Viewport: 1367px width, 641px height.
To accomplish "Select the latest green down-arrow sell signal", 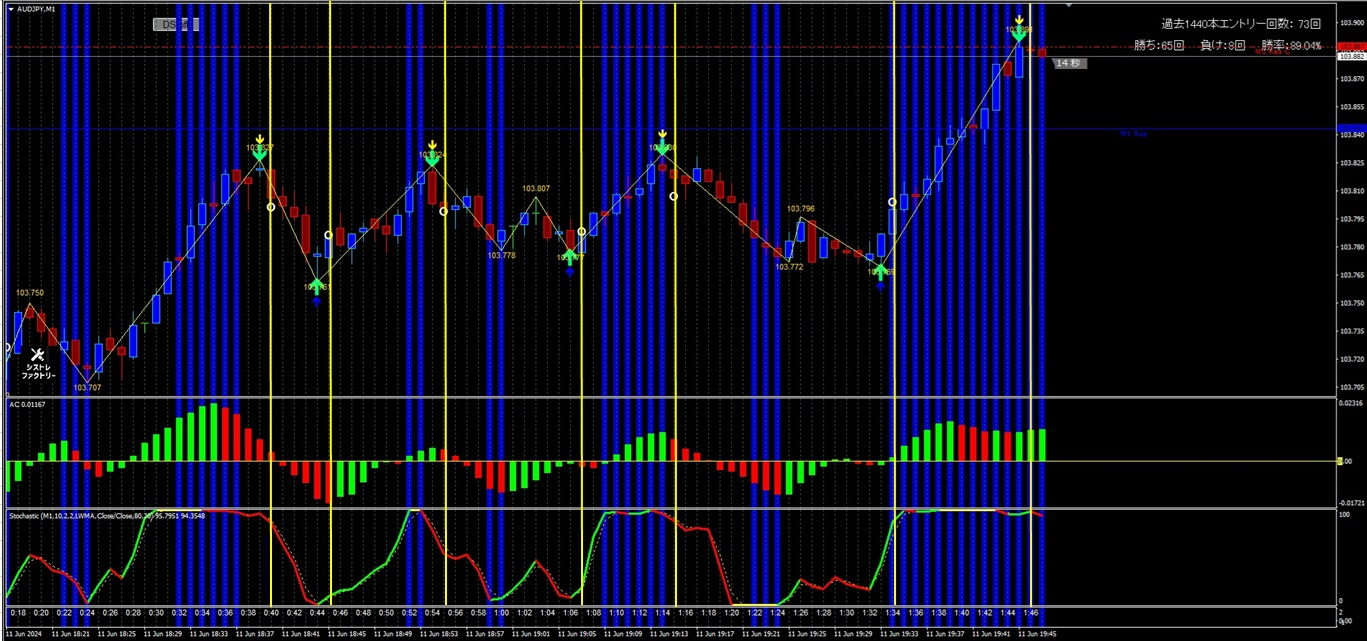I will tap(1019, 33).
